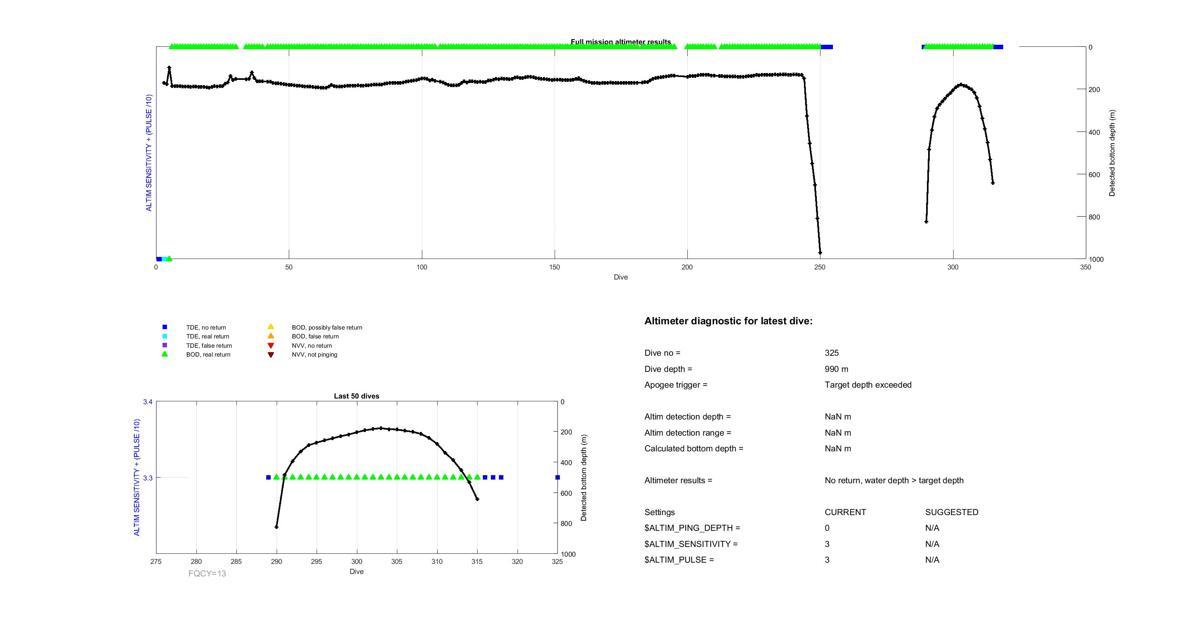Click the purple 'TDE, false return' legend square
The image size is (1200, 622).
pyautogui.click(x=165, y=345)
